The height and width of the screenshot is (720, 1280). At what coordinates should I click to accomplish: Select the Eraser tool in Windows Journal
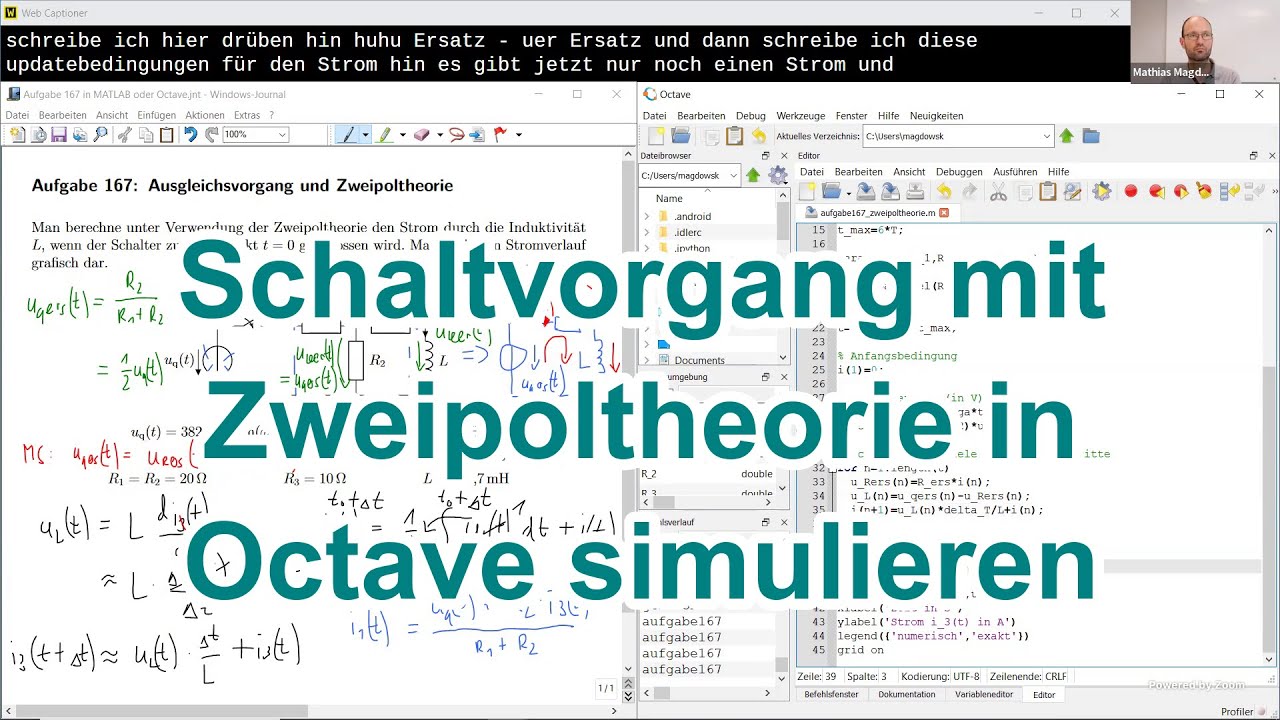[421, 135]
